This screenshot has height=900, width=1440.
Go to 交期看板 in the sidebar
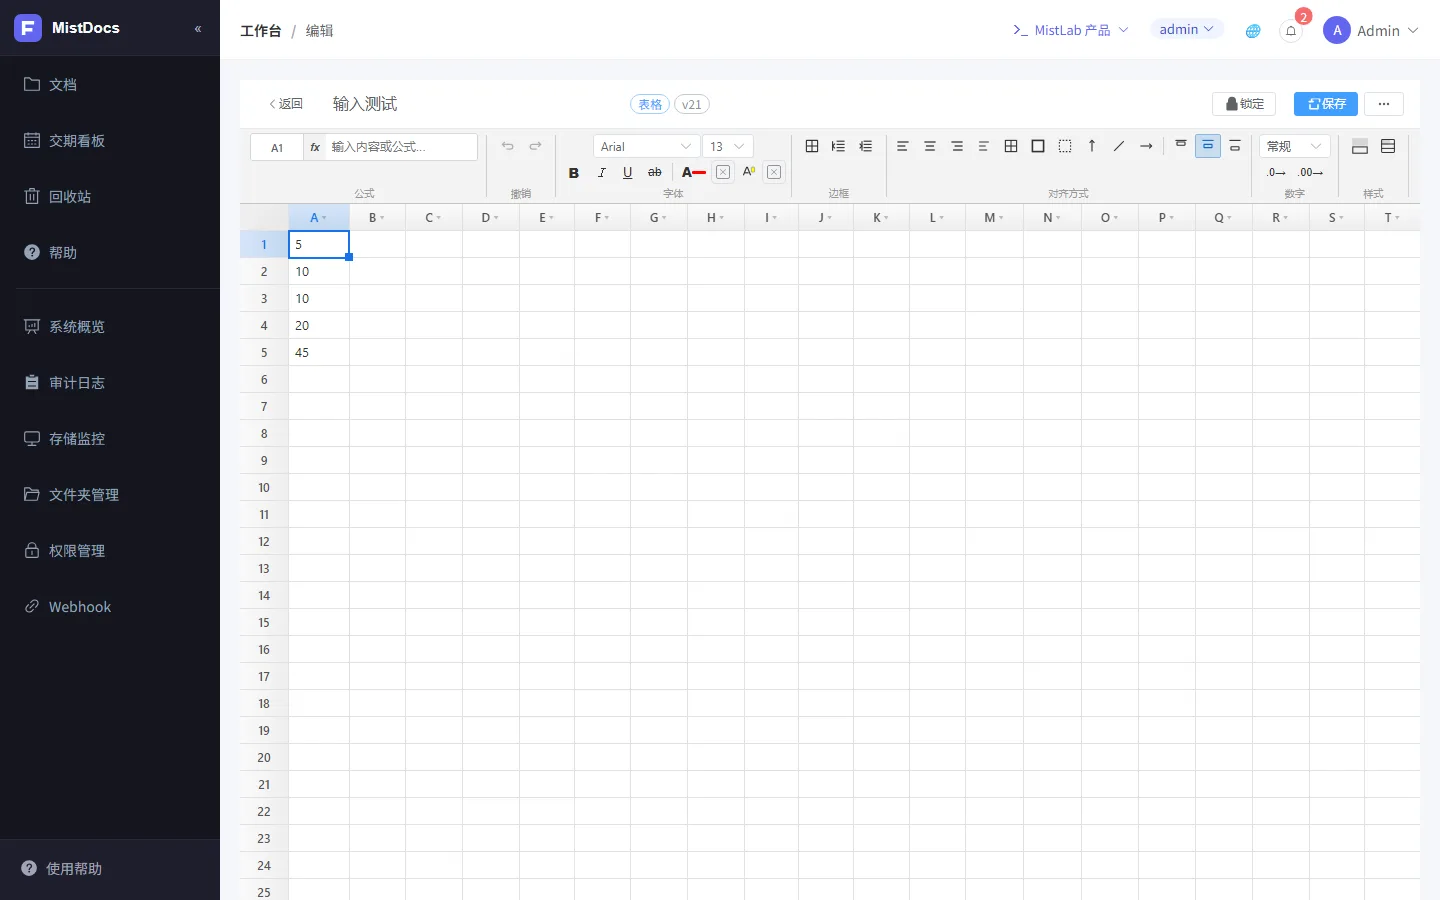(x=110, y=141)
